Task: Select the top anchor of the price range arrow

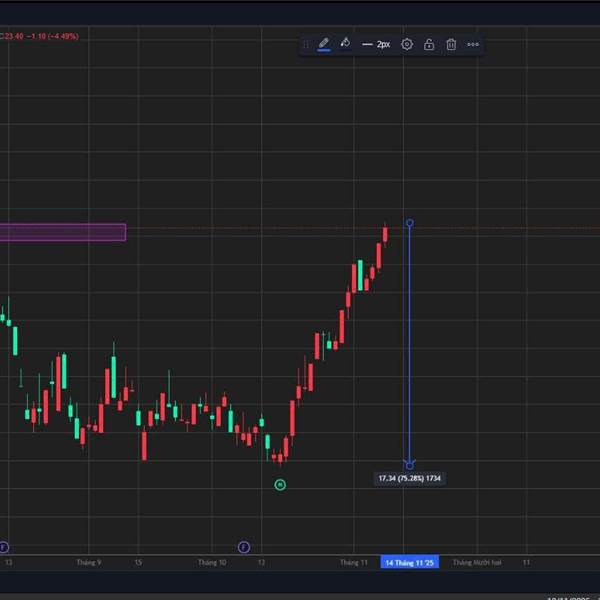Action: pyautogui.click(x=409, y=223)
